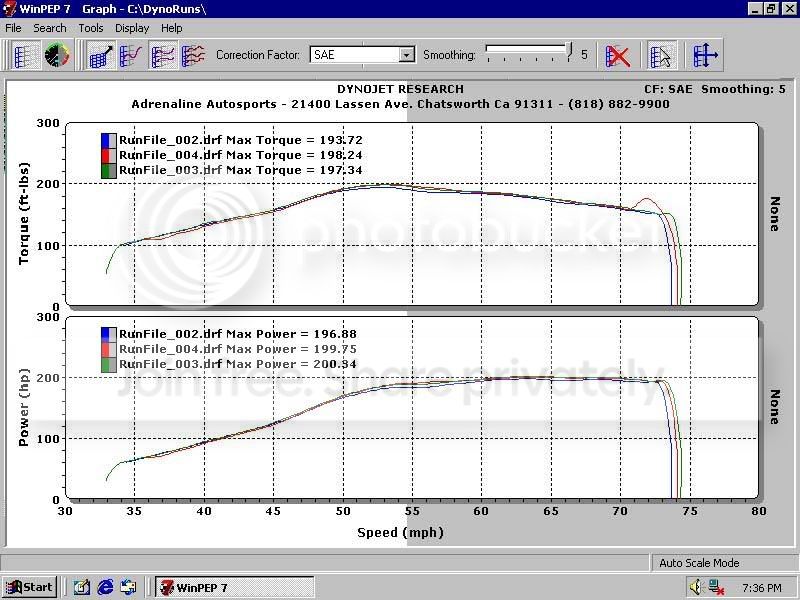Click the WinPEP 7 taskbar button
This screenshot has width=800, height=600.
pos(235,587)
